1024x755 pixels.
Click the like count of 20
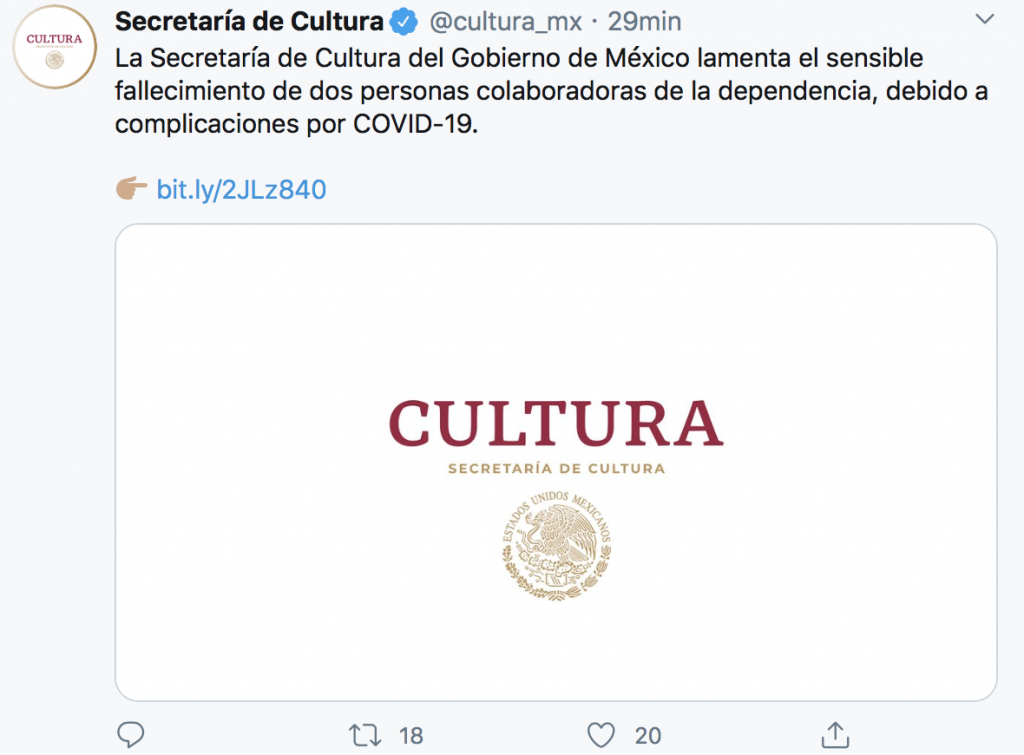click(x=648, y=736)
